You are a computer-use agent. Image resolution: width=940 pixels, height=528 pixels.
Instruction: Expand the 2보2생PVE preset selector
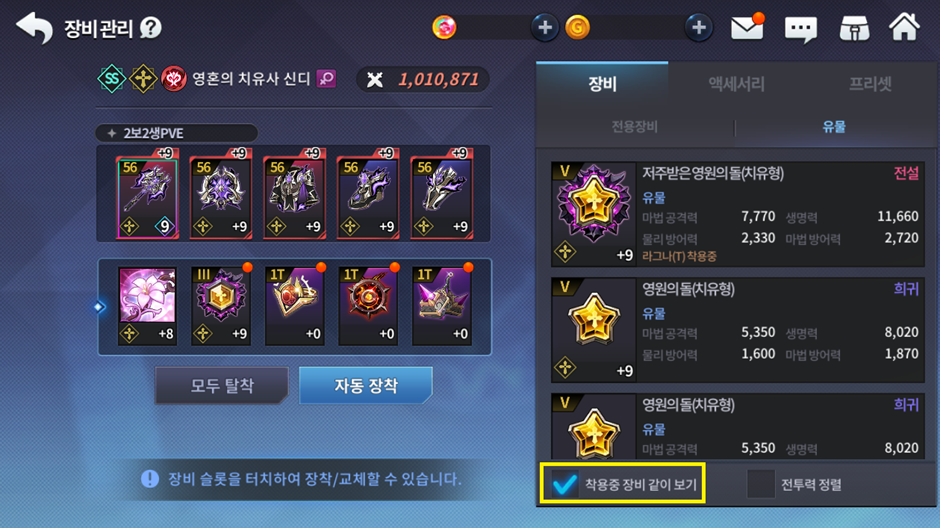point(177,133)
